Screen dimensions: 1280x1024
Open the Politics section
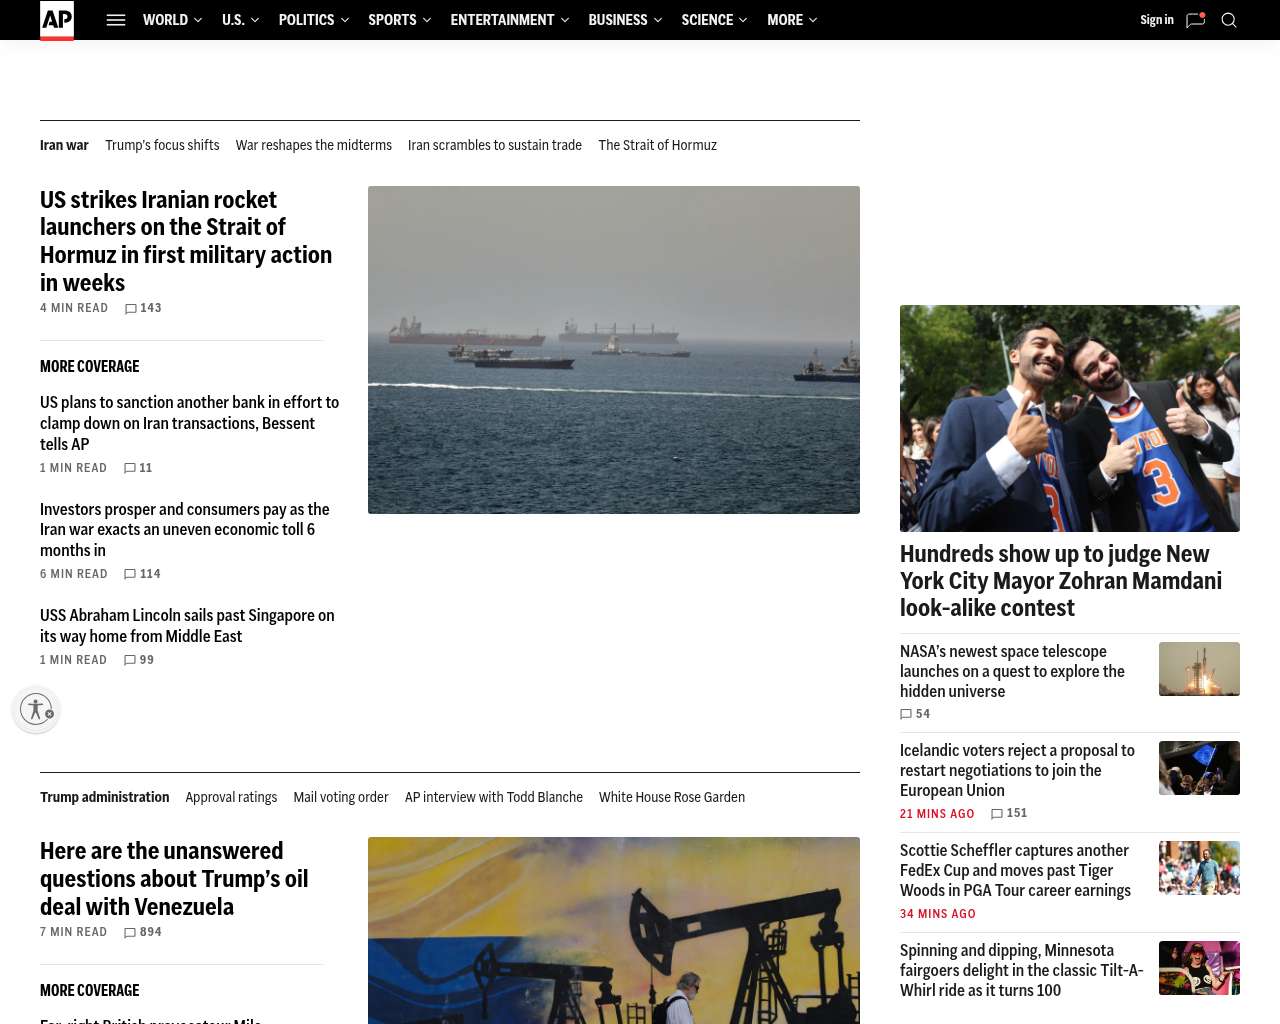[306, 20]
